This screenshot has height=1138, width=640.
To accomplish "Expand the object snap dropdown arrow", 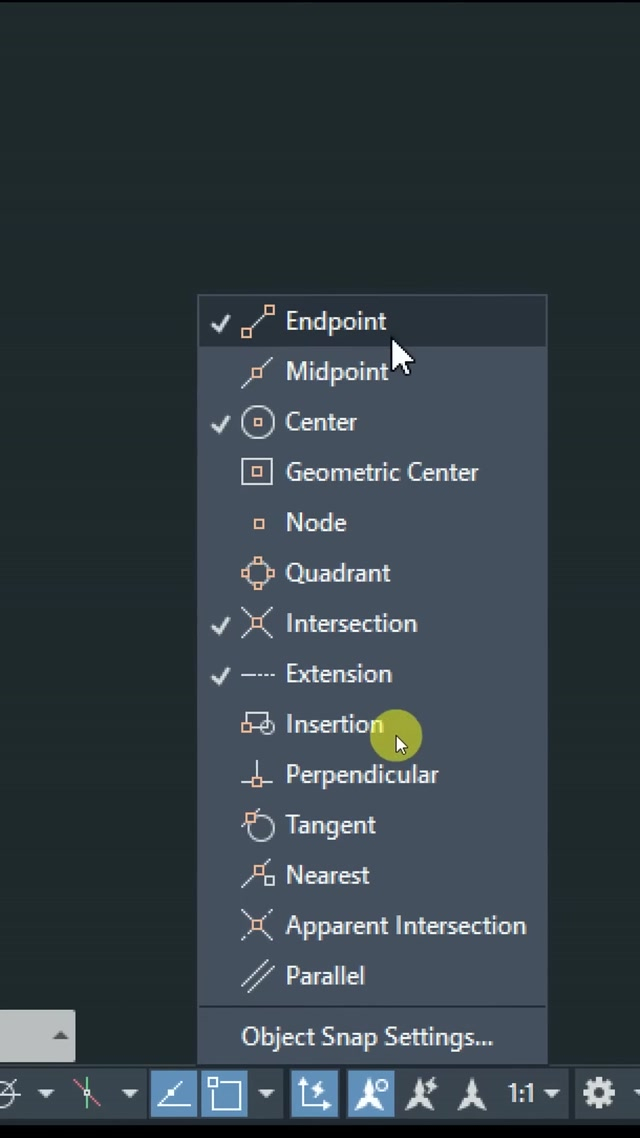I will 265,1093.
